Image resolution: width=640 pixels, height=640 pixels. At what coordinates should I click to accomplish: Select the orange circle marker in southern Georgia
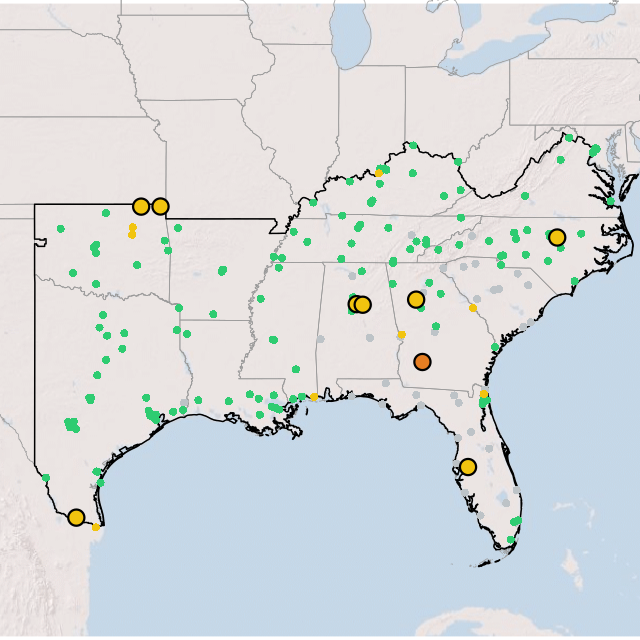[x=422, y=362]
